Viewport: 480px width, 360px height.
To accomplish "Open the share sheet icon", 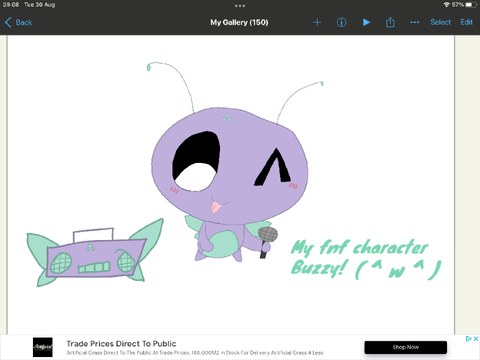I will point(390,22).
